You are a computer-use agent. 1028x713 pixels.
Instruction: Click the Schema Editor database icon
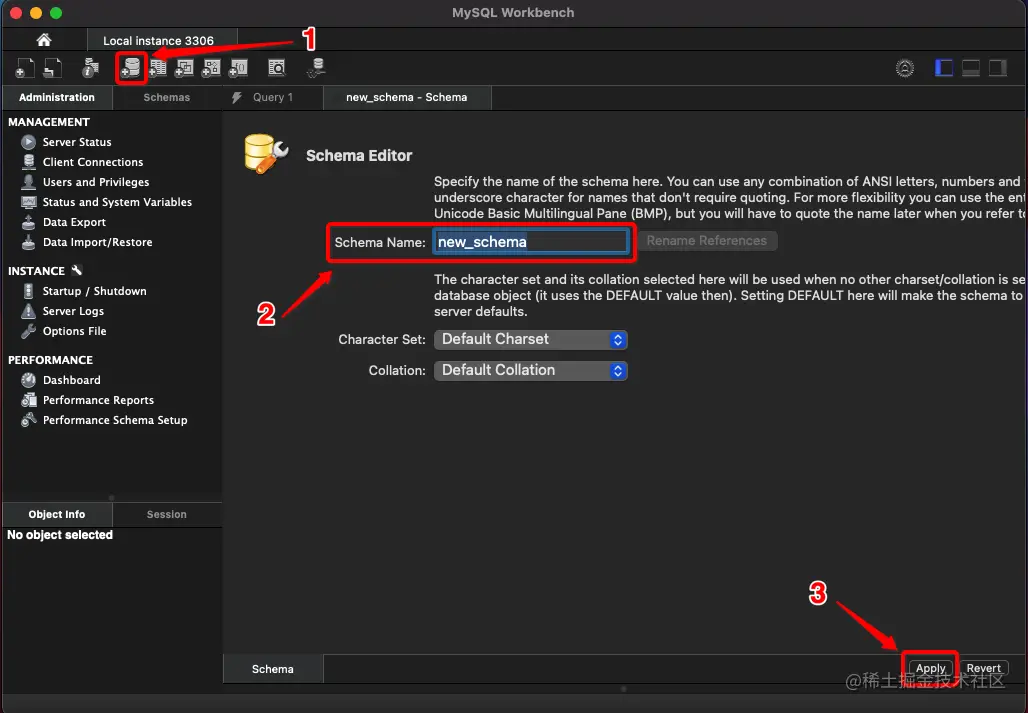point(266,154)
